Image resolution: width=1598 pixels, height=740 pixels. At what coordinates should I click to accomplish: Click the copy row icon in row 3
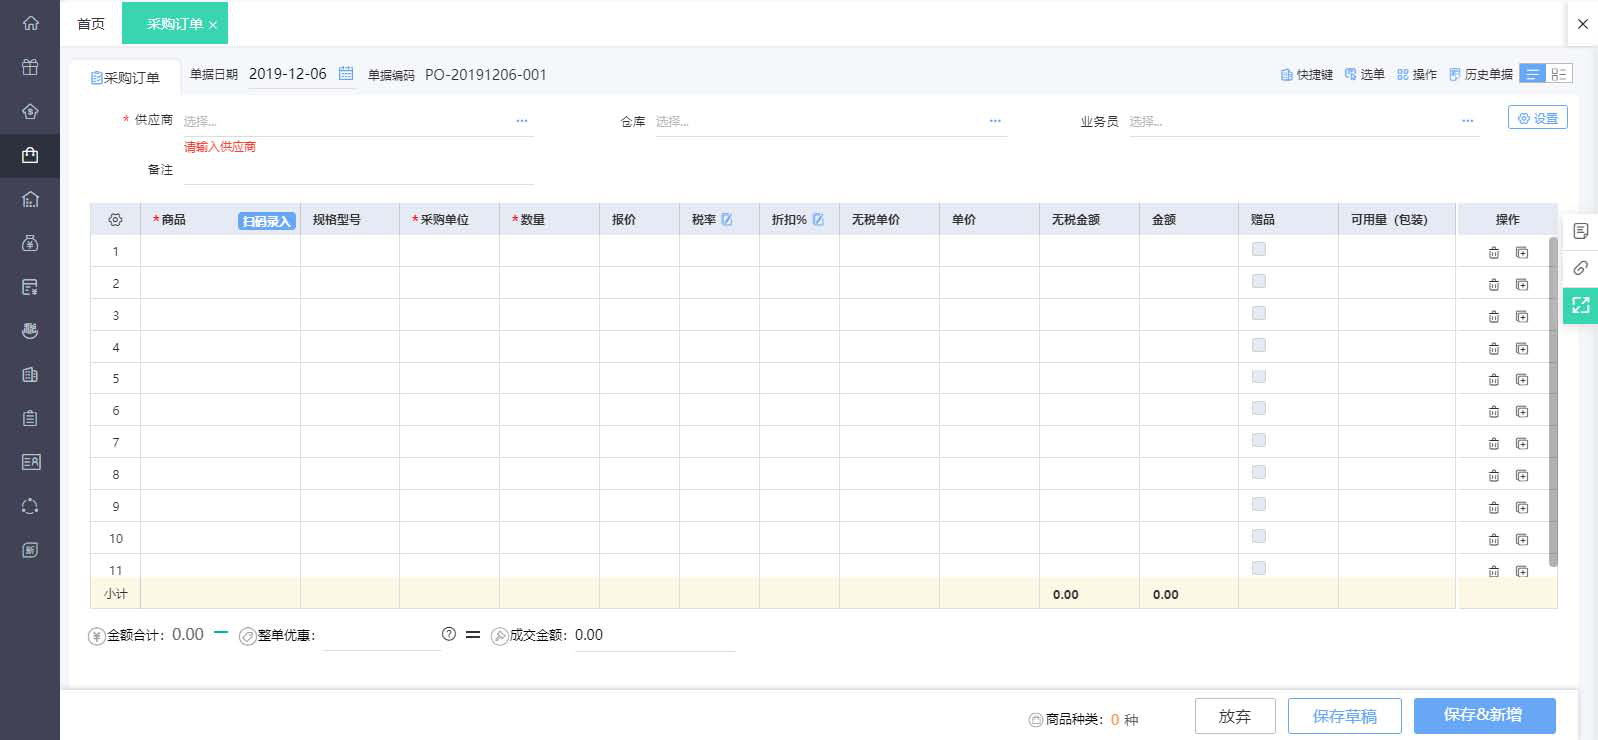(1521, 316)
